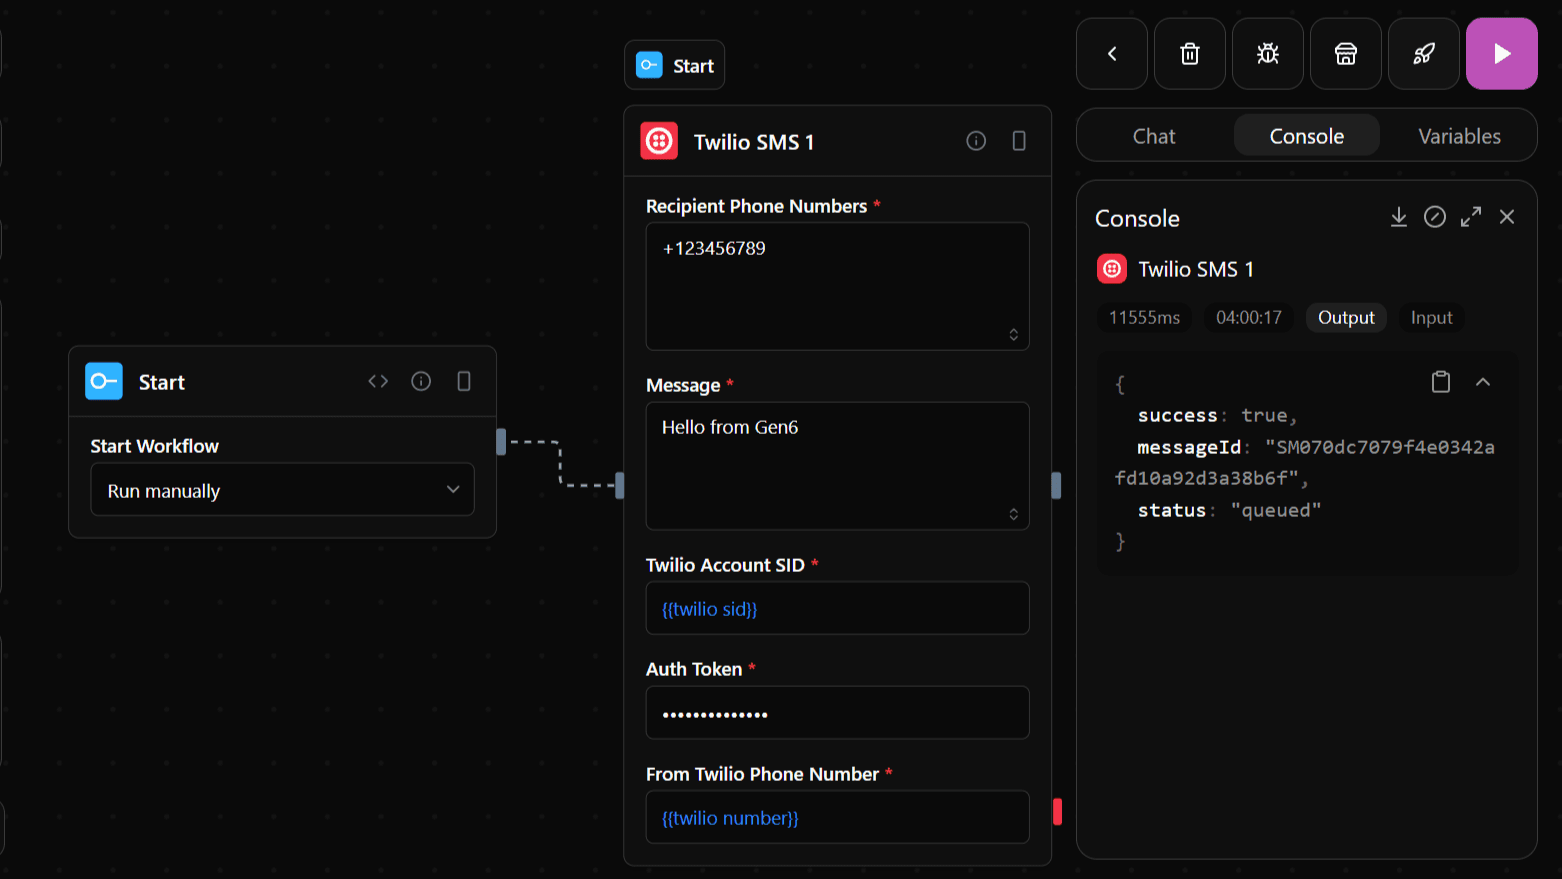
Task: Run the workflow with the play button
Action: point(1501,54)
